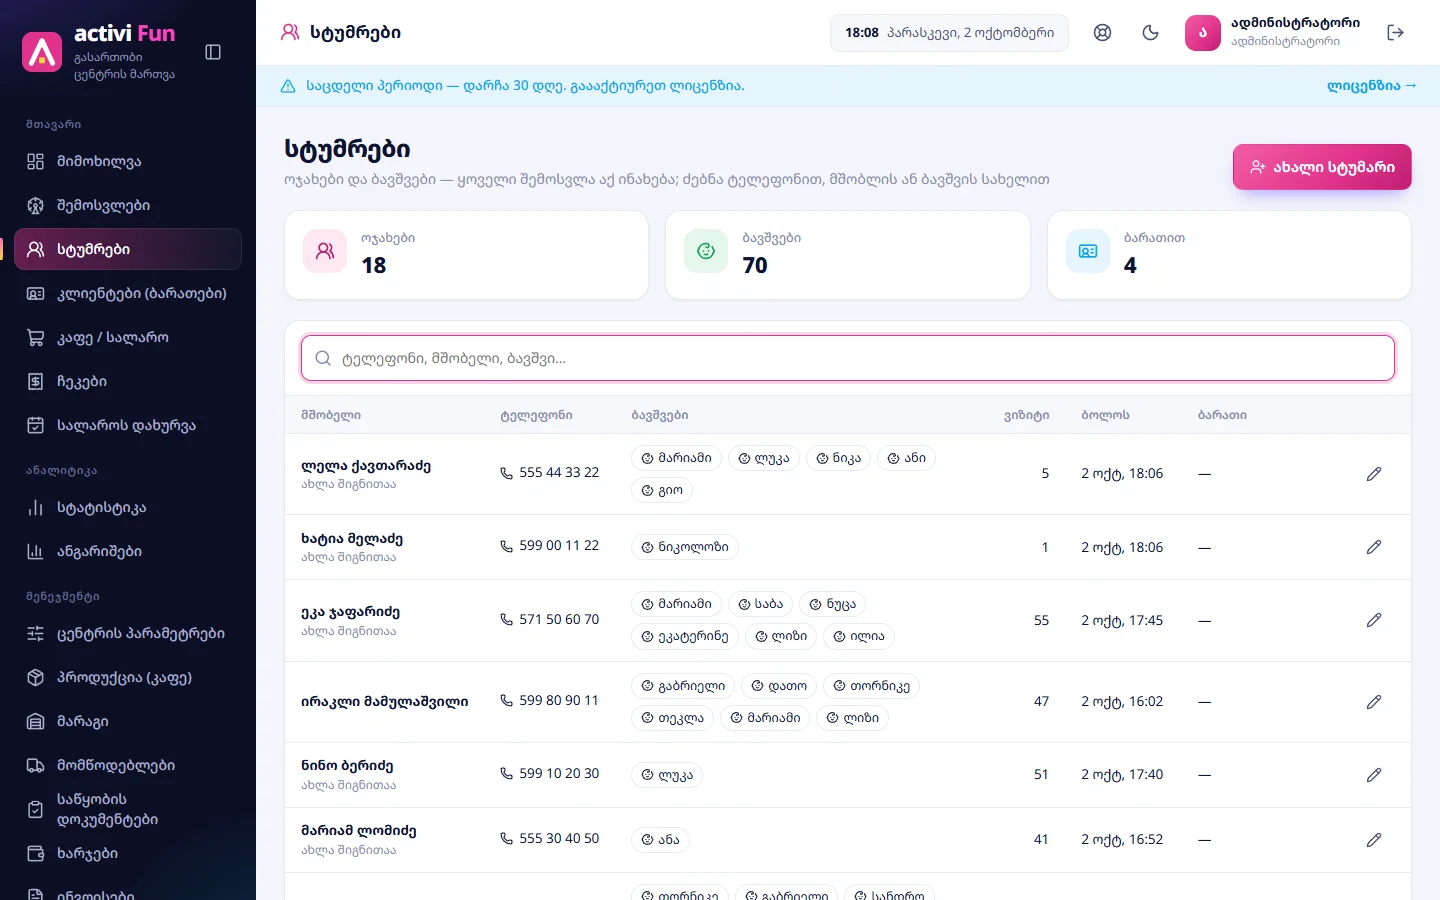
Task: Open სტატისტიკა in the sidebar
Action: click(x=128, y=507)
